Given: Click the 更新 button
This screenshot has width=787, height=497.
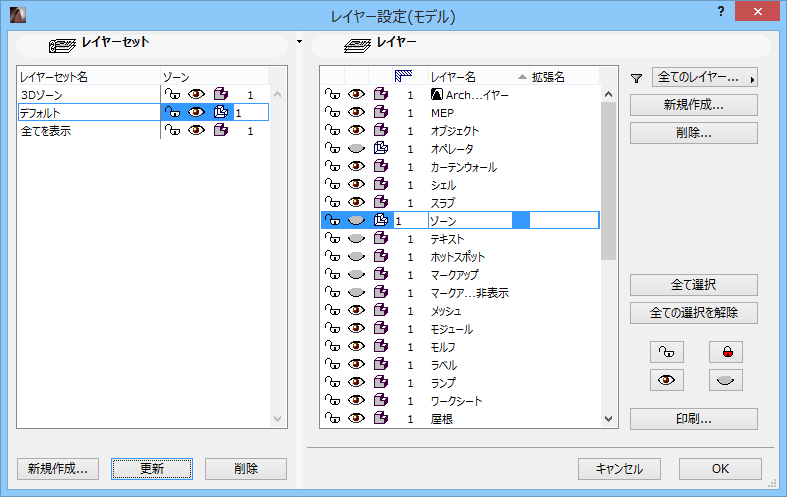Looking at the screenshot, I should point(152,469).
